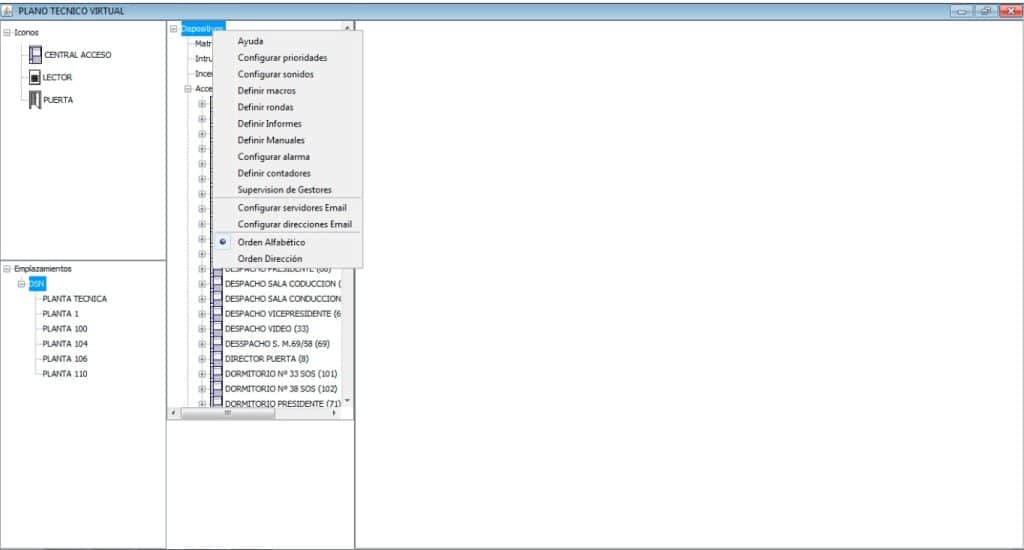Open the PLANTA 100 floor

tap(65, 329)
